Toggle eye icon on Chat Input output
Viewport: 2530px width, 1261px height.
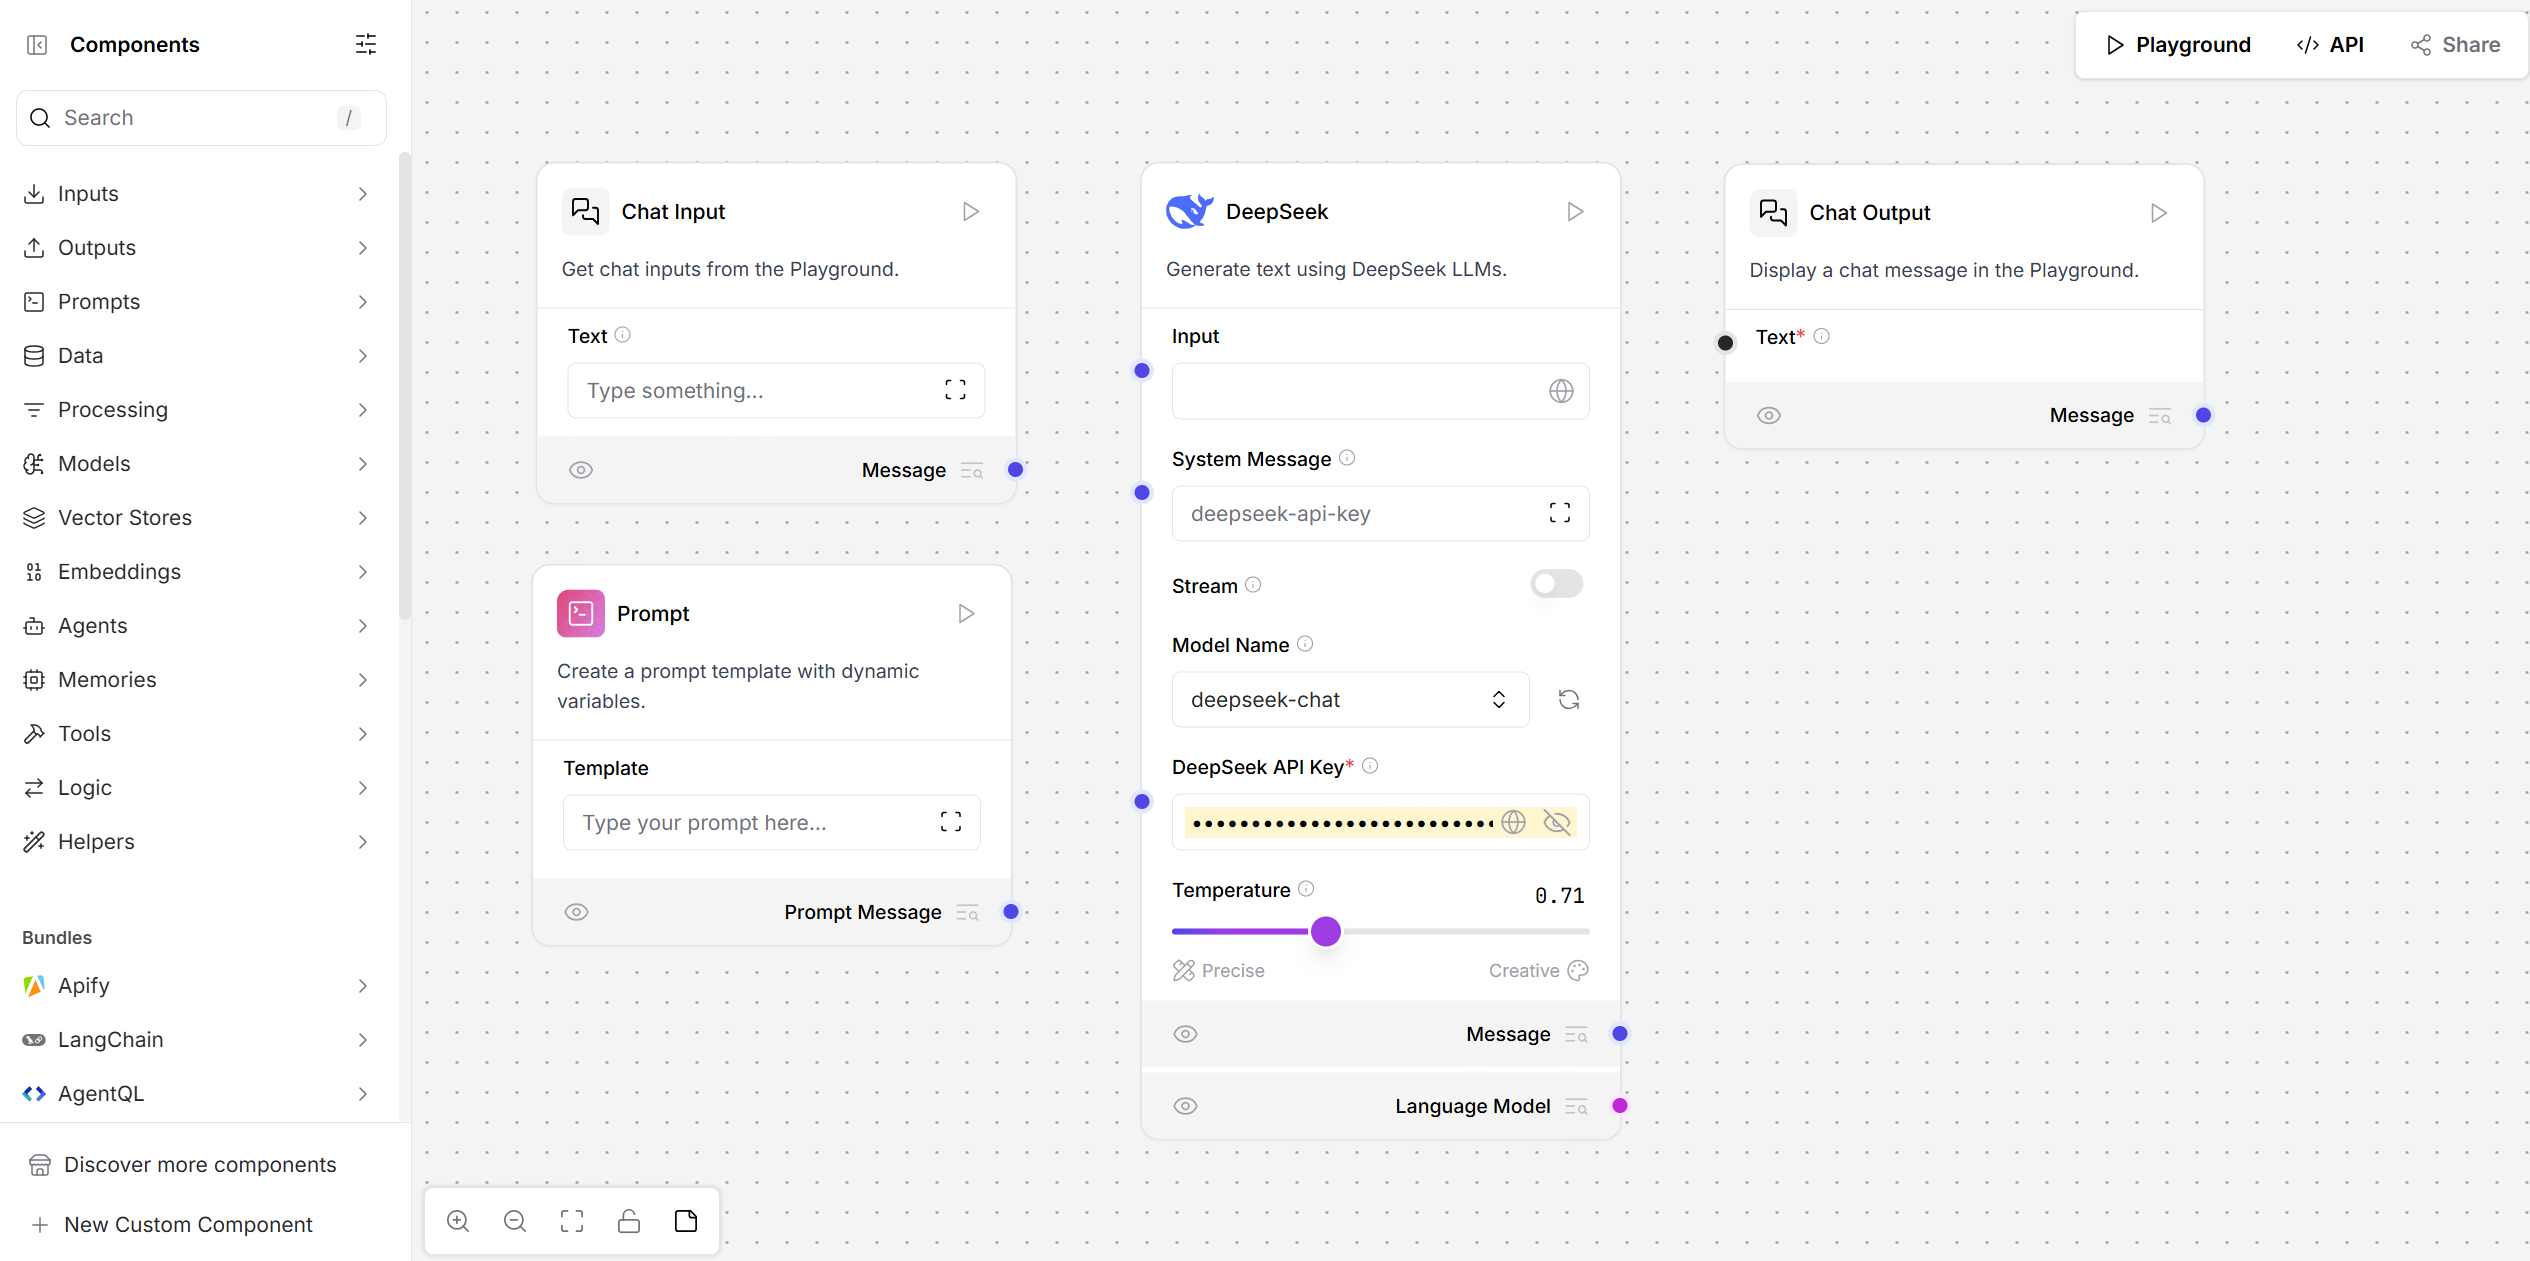(581, 470)
